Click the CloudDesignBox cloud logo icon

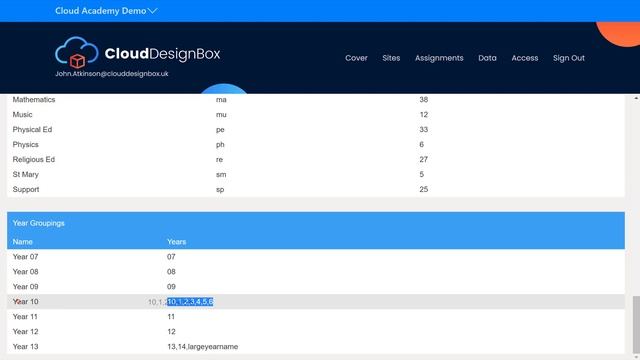point(77,53)
